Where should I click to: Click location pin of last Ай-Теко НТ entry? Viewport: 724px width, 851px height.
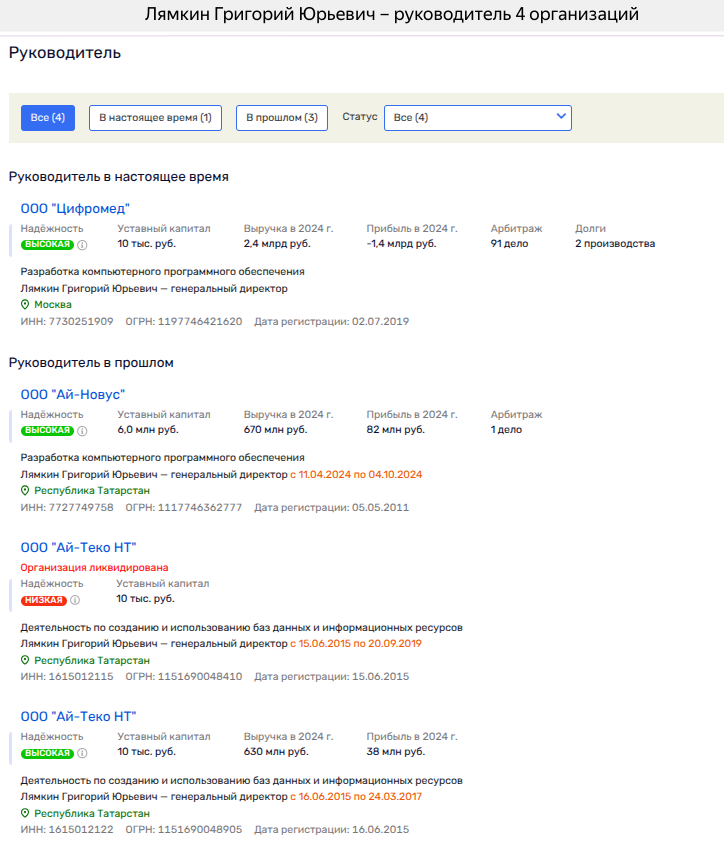pos(25,813)
